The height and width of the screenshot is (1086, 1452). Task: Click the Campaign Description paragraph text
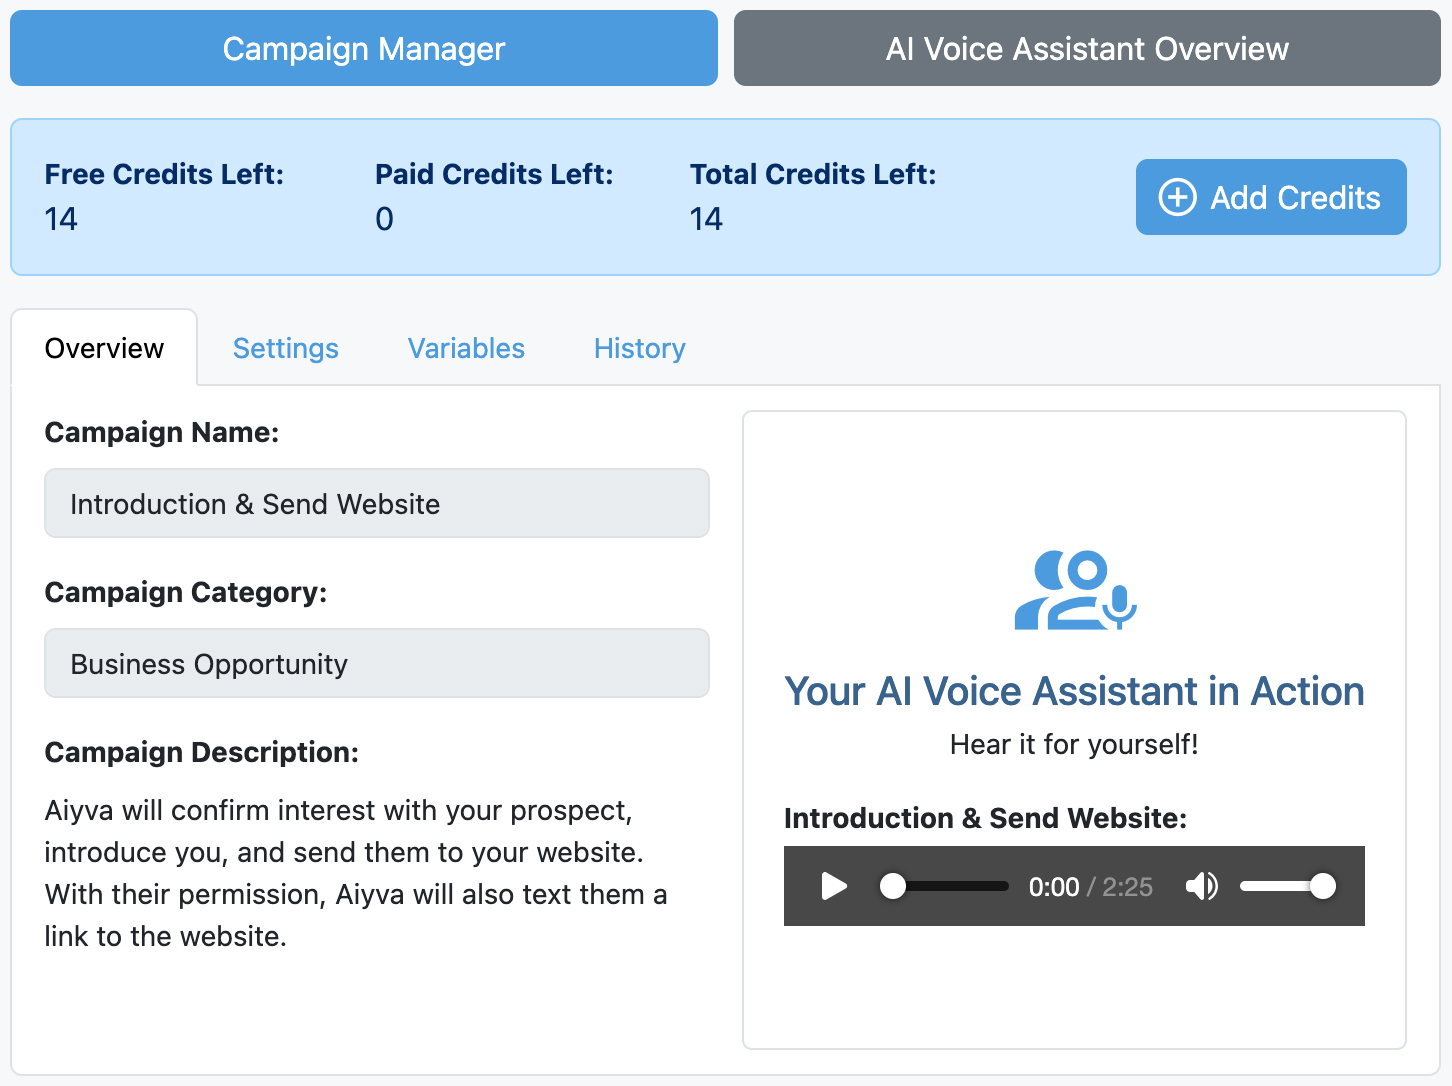(x=355, y=873)
